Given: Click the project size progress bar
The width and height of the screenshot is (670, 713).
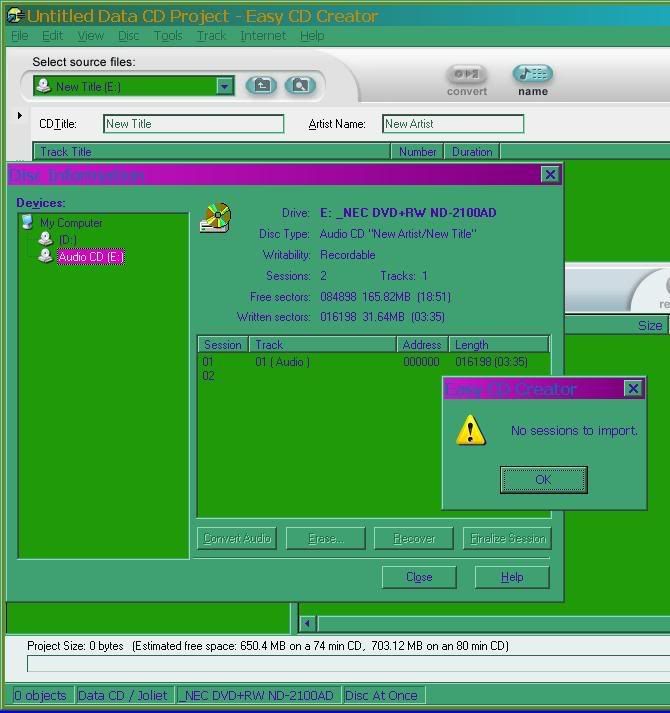Looking at the screenshot, I should [348, 663].
